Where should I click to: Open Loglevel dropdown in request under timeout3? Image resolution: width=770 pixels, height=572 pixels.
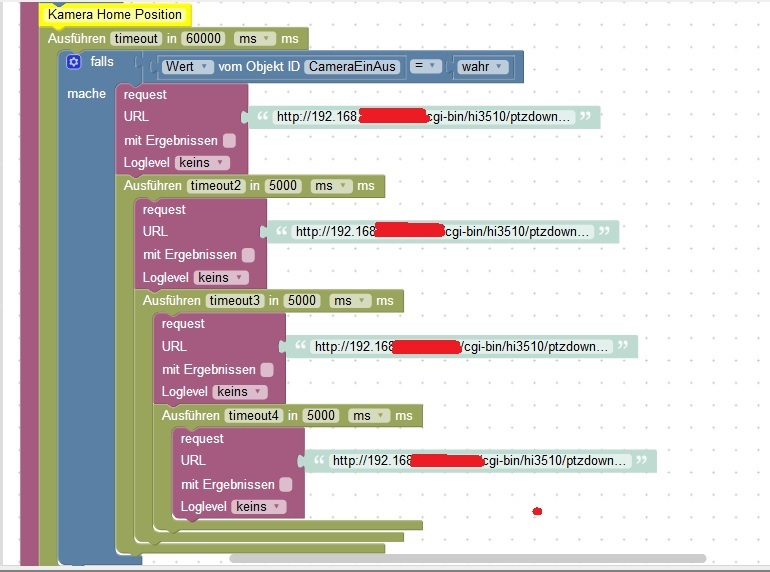pos(240,392)
